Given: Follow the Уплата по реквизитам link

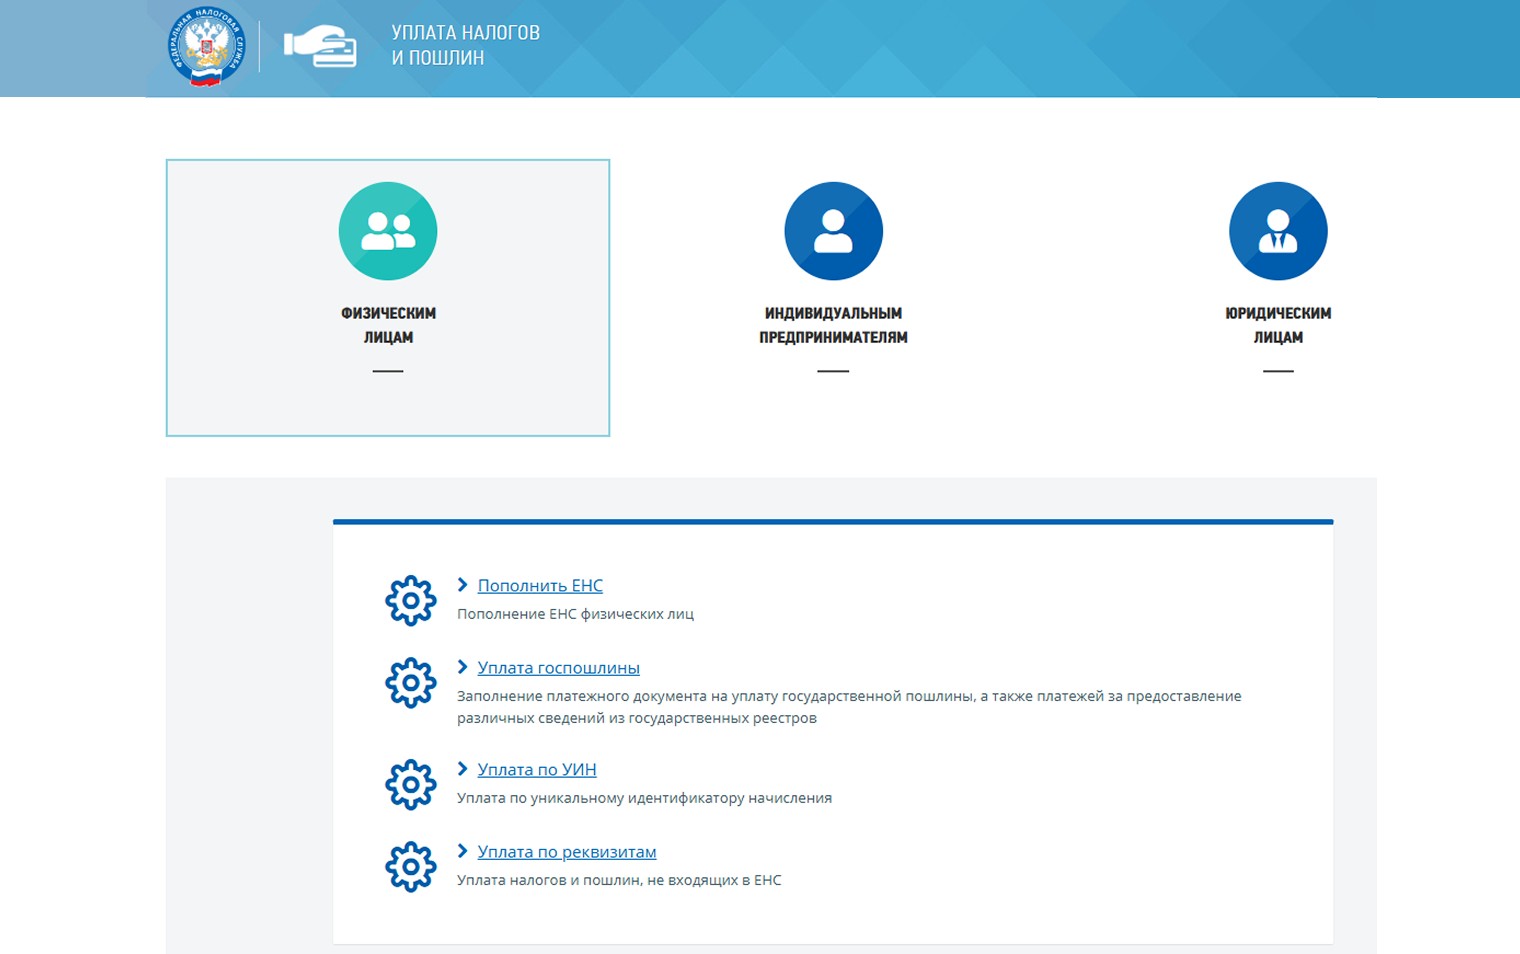Looking at the screenshot, I should click(567, 852).
